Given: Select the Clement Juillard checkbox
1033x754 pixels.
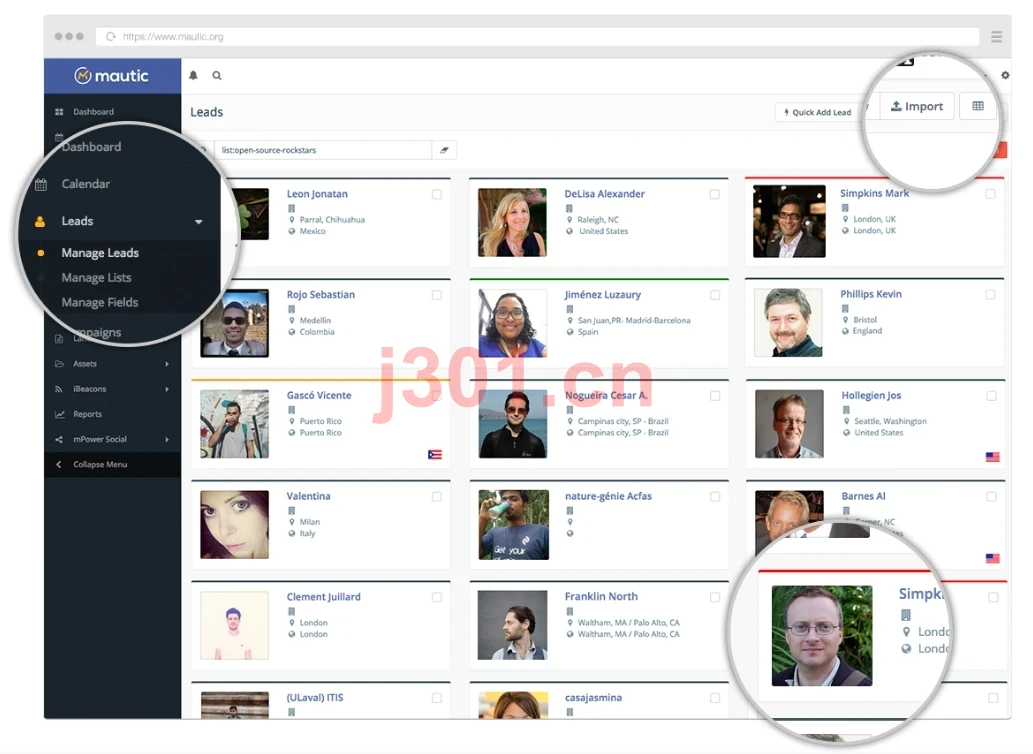Looking at the screenshot, I should coord(437,597).
